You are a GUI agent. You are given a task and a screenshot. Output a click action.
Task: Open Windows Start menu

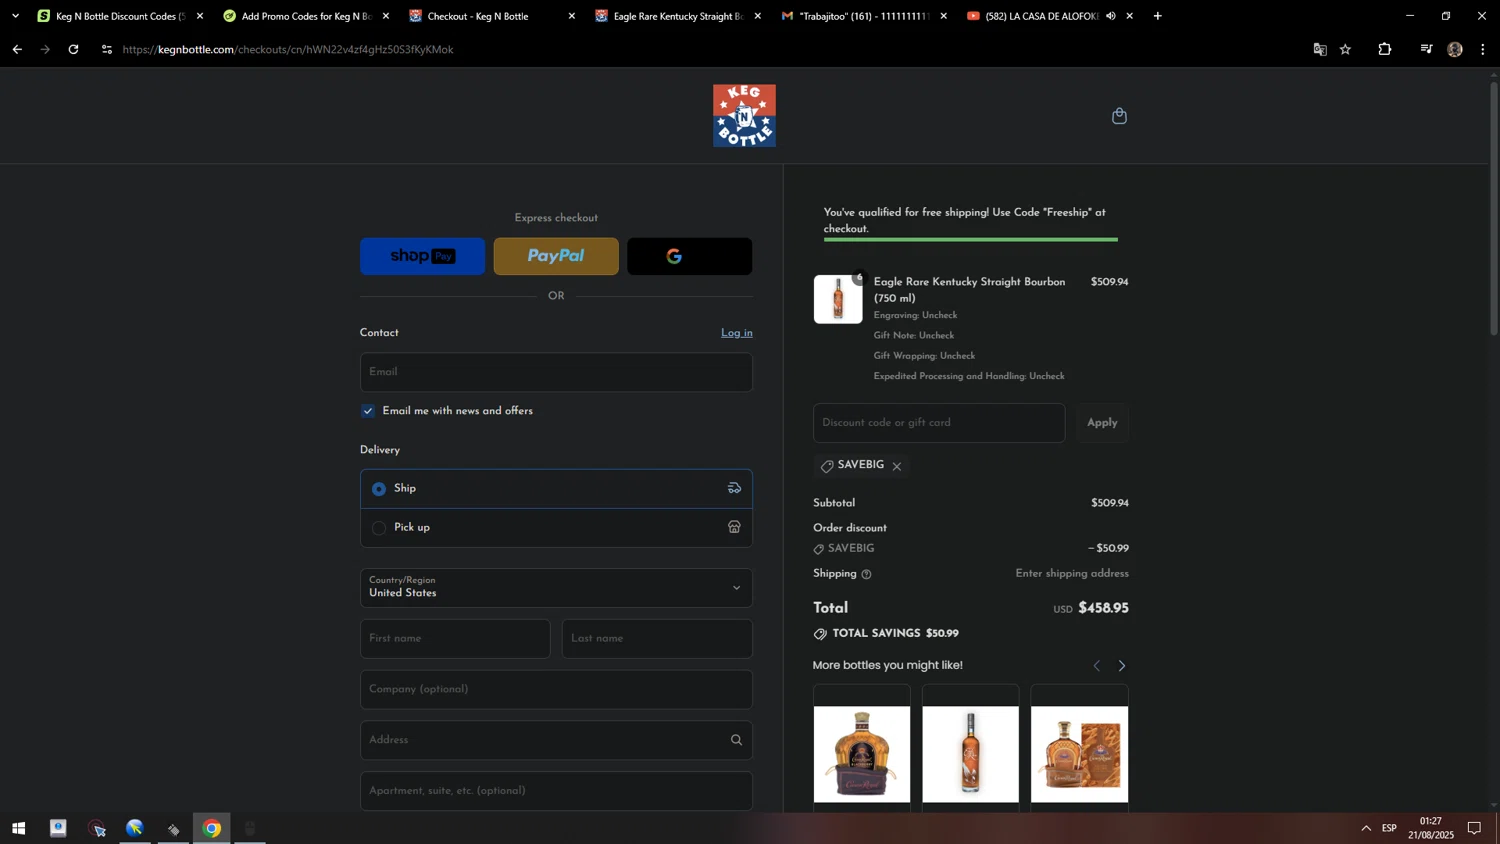(x=18, y=829)
